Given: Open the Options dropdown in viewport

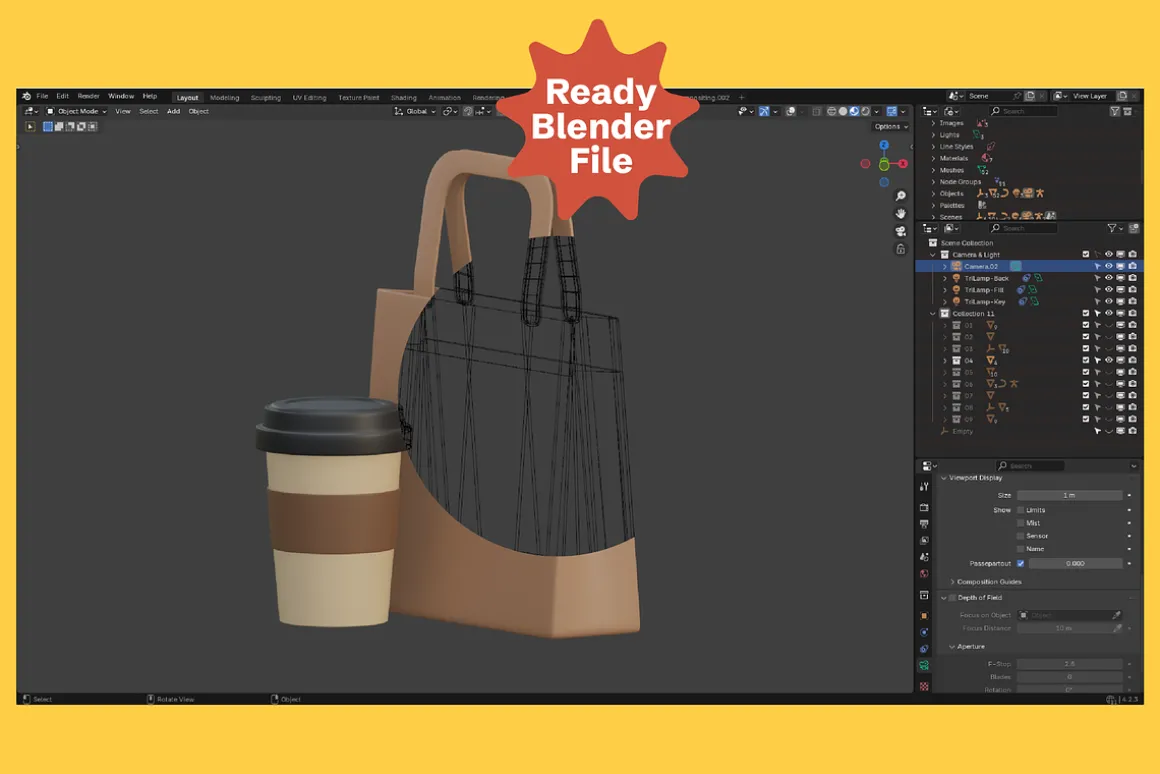Looking at the screenshot, I should pos(891,127).
